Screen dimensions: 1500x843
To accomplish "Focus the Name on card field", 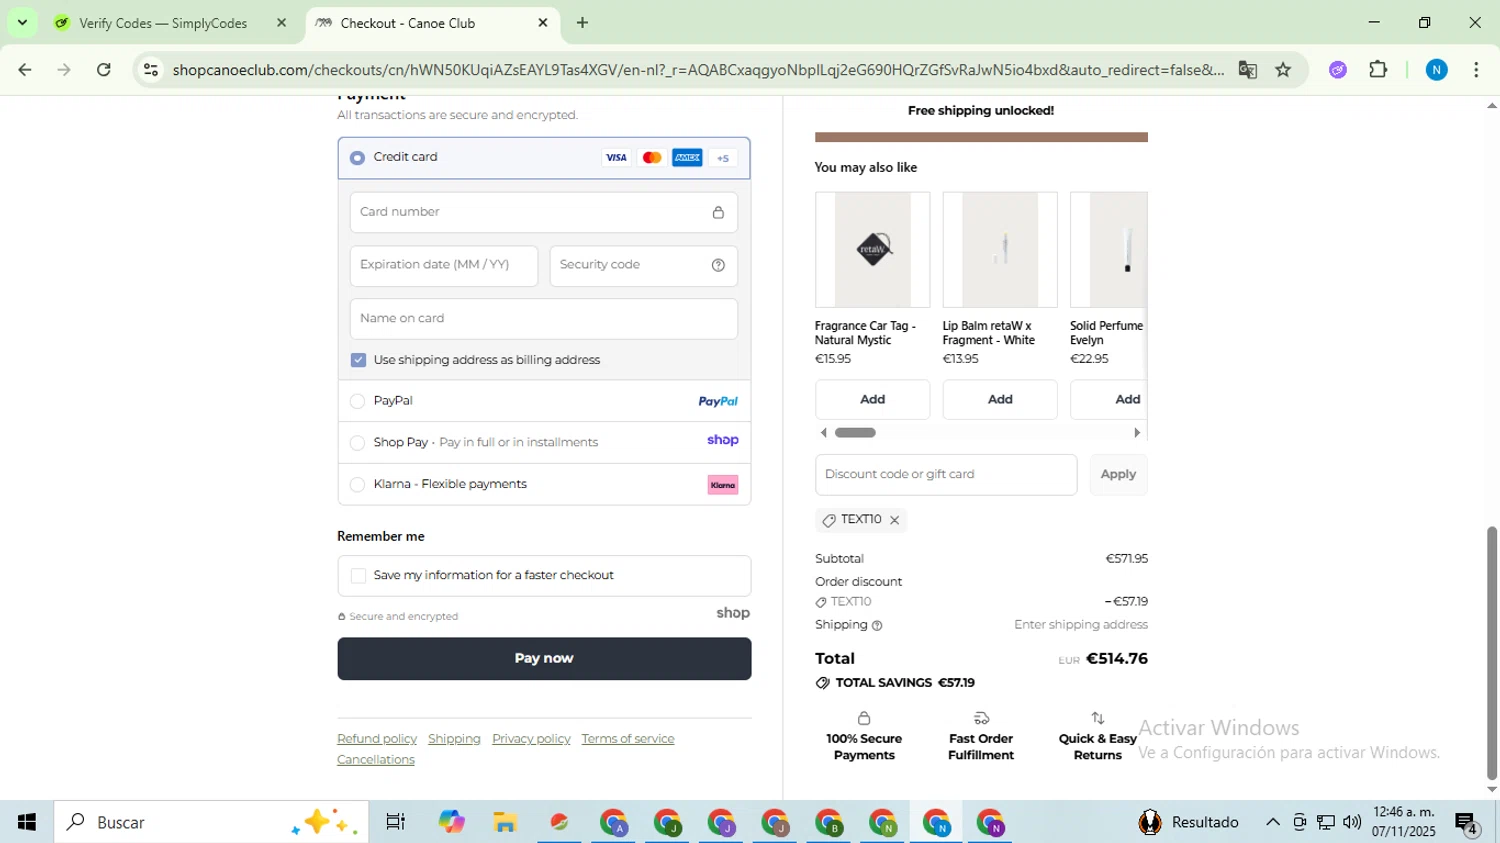I will pos(543,318).
